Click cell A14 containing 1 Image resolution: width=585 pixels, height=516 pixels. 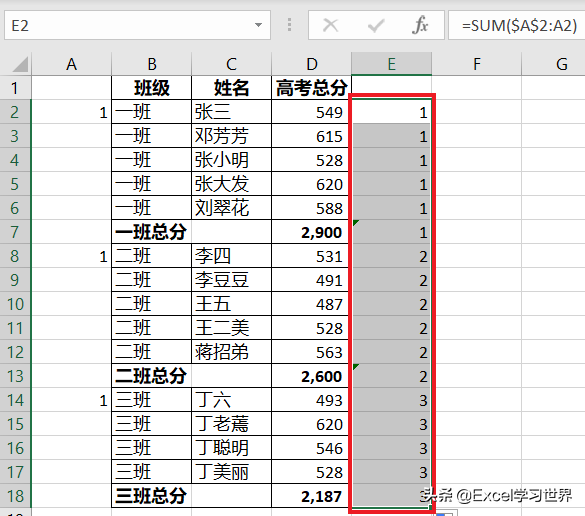tap(71, 400)
